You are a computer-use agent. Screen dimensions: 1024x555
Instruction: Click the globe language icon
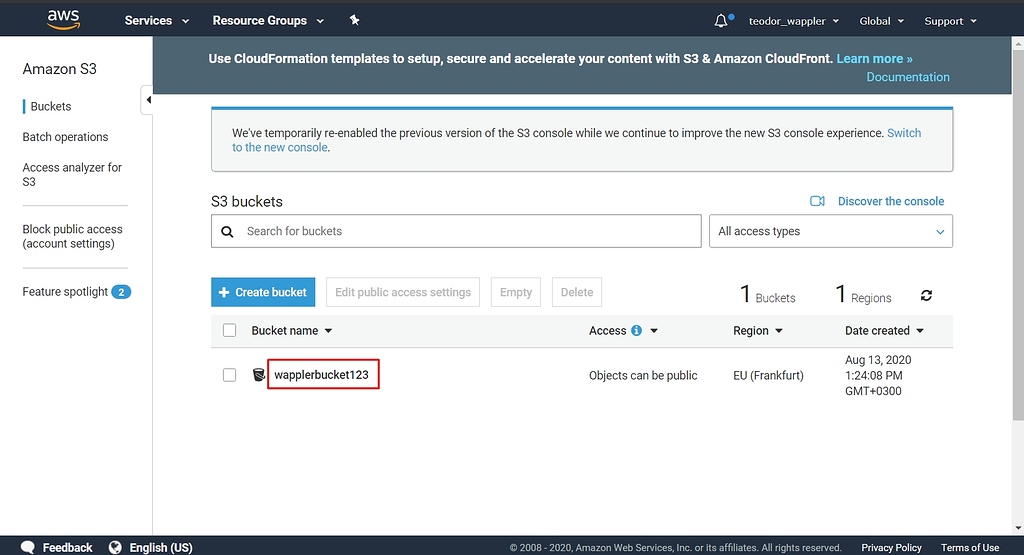(115, 547)
